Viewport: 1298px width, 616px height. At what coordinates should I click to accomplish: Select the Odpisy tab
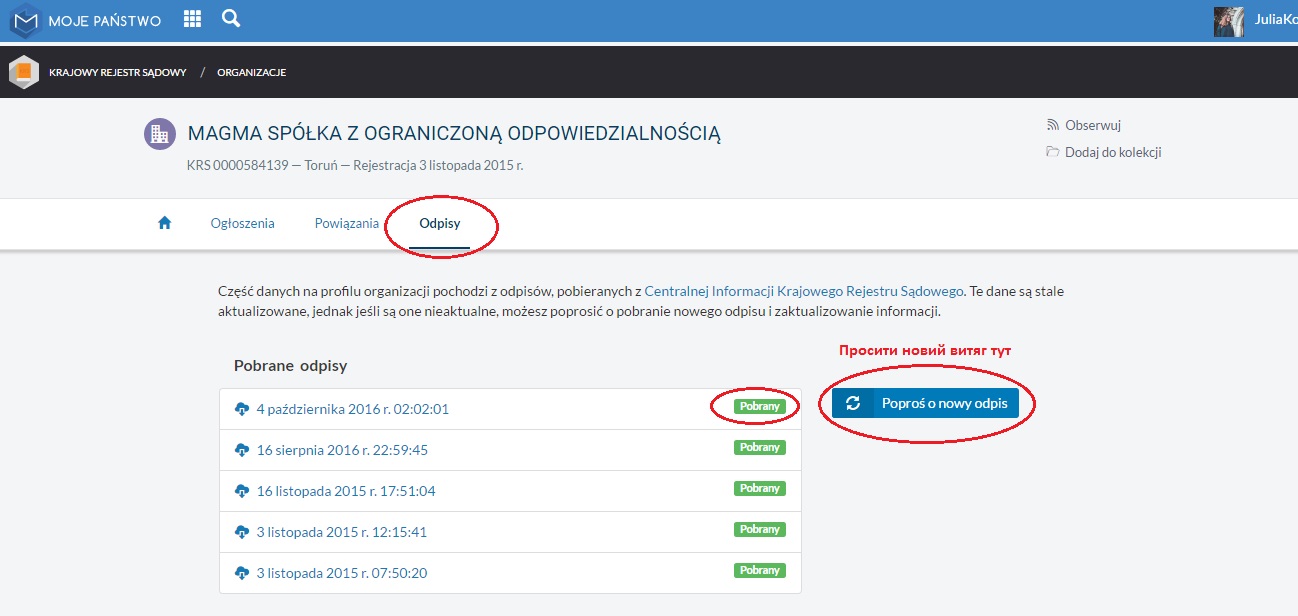(440, 223)
